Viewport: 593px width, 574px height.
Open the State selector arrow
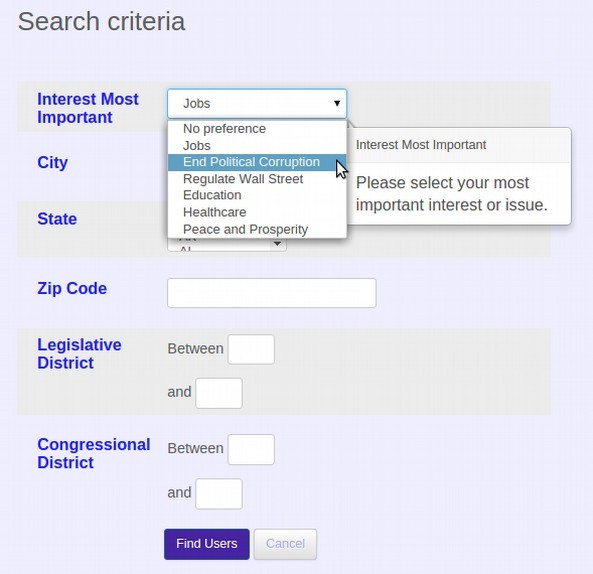(x=277, y=244)
